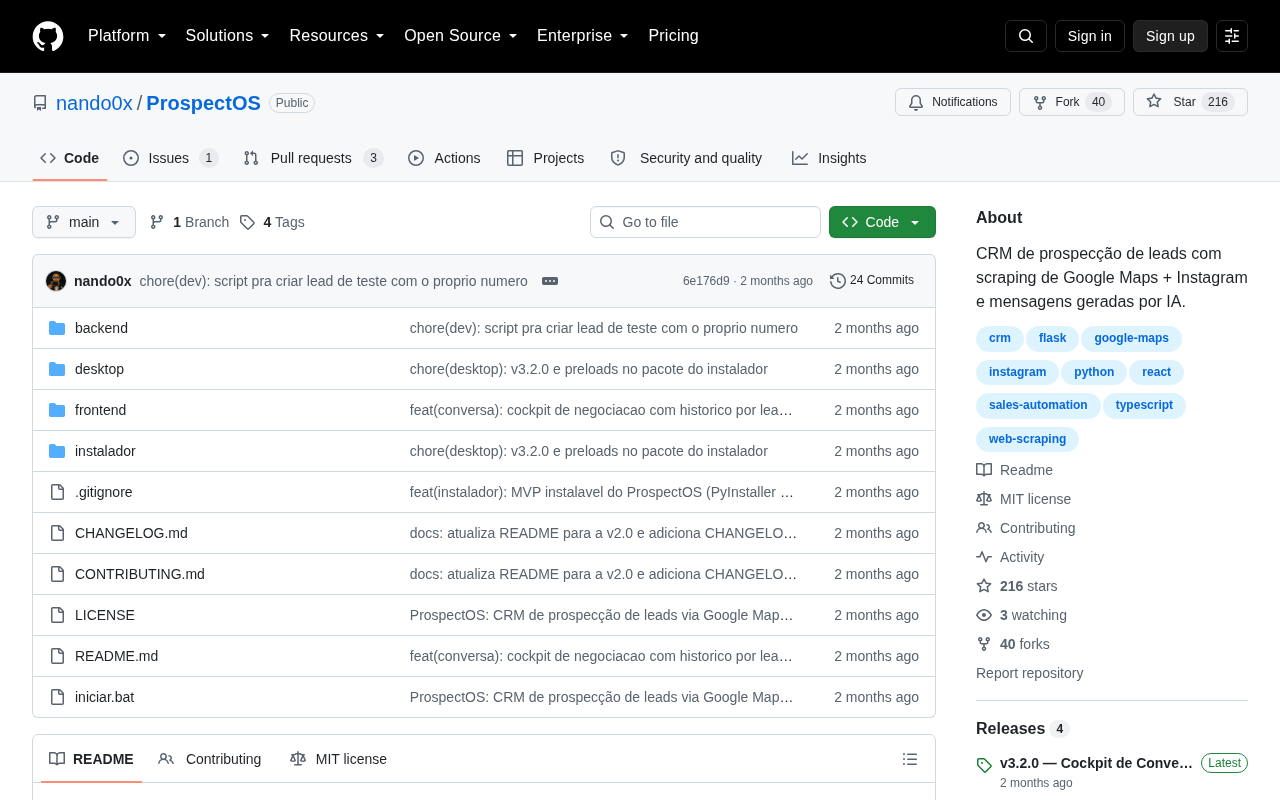This screenshot has height=800, width=1280.
Task: Click nando0x avatar in commit row
Action: (56, 281)
